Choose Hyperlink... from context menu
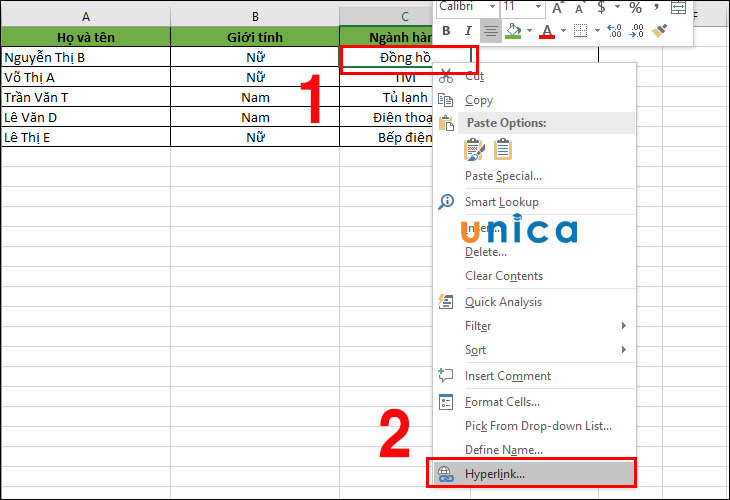Image resolution: width=730 pixels, height=500 pixels. coord(495,474)
